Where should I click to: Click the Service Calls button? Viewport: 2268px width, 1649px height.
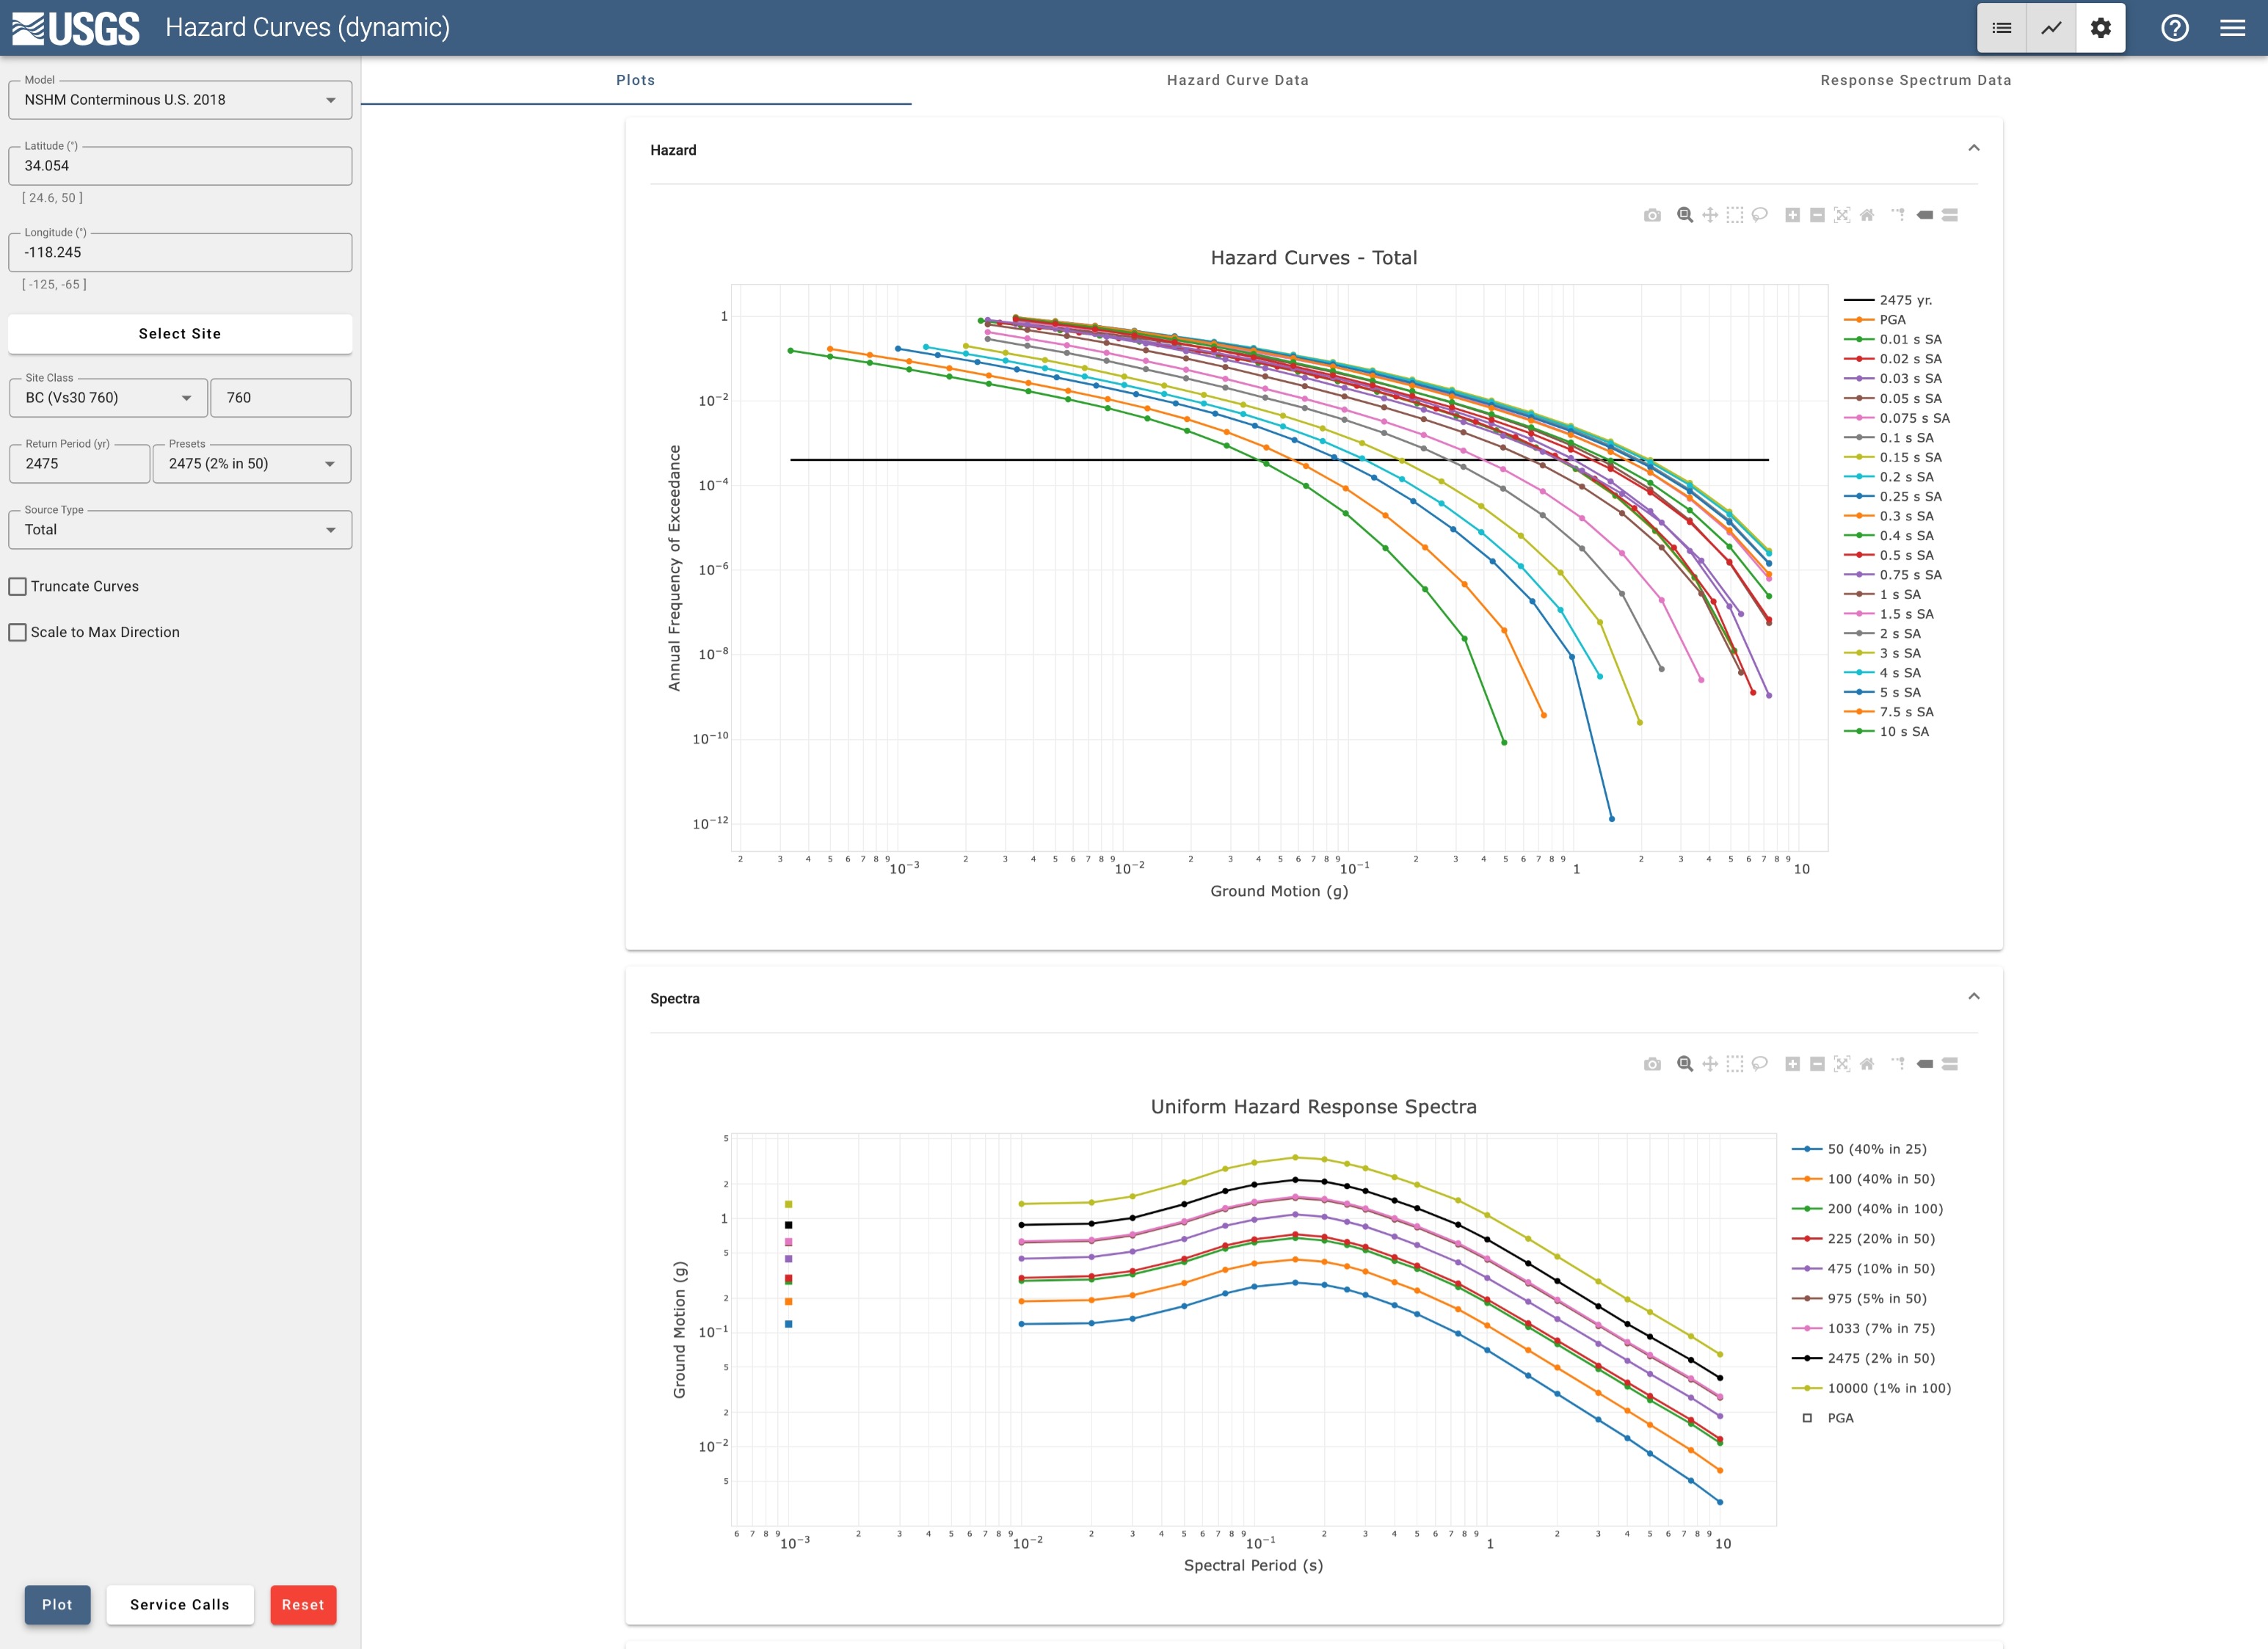pyautogui.click(x=180, y=1605)
